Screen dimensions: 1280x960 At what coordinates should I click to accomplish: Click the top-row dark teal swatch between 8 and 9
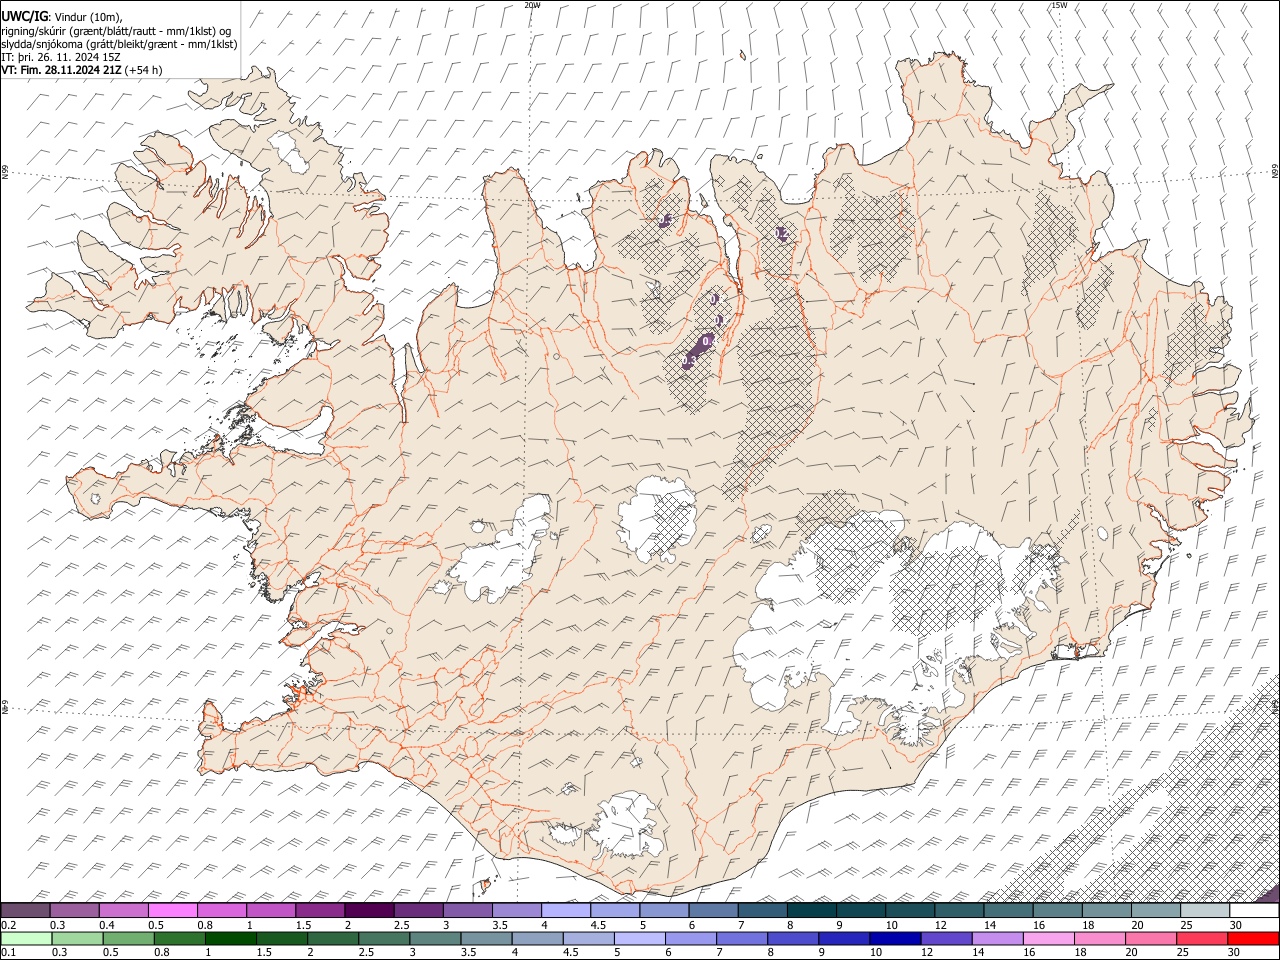[812, 911]
